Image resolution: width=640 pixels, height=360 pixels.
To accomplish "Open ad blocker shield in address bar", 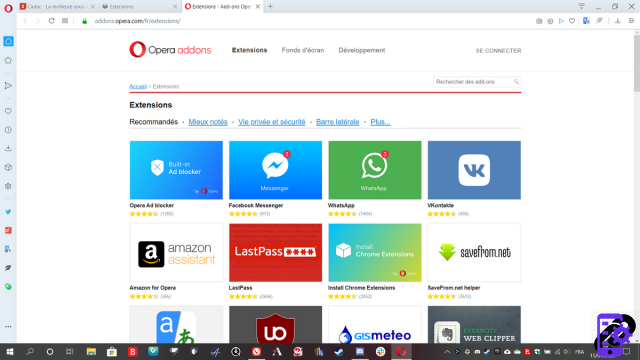I will coord(550,21).
